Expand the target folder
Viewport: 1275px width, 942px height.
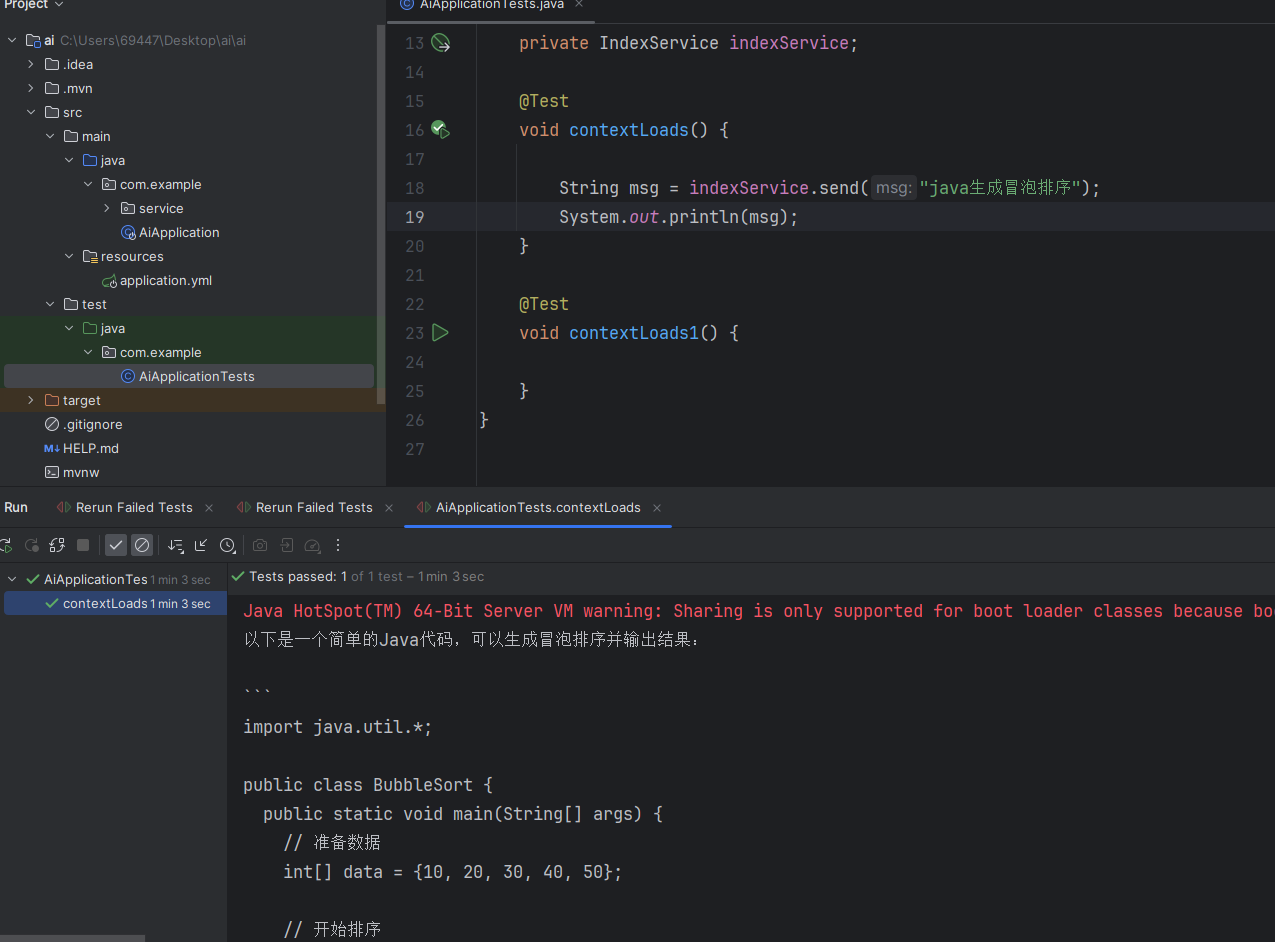pyautogui.click(x=29, y=400)
